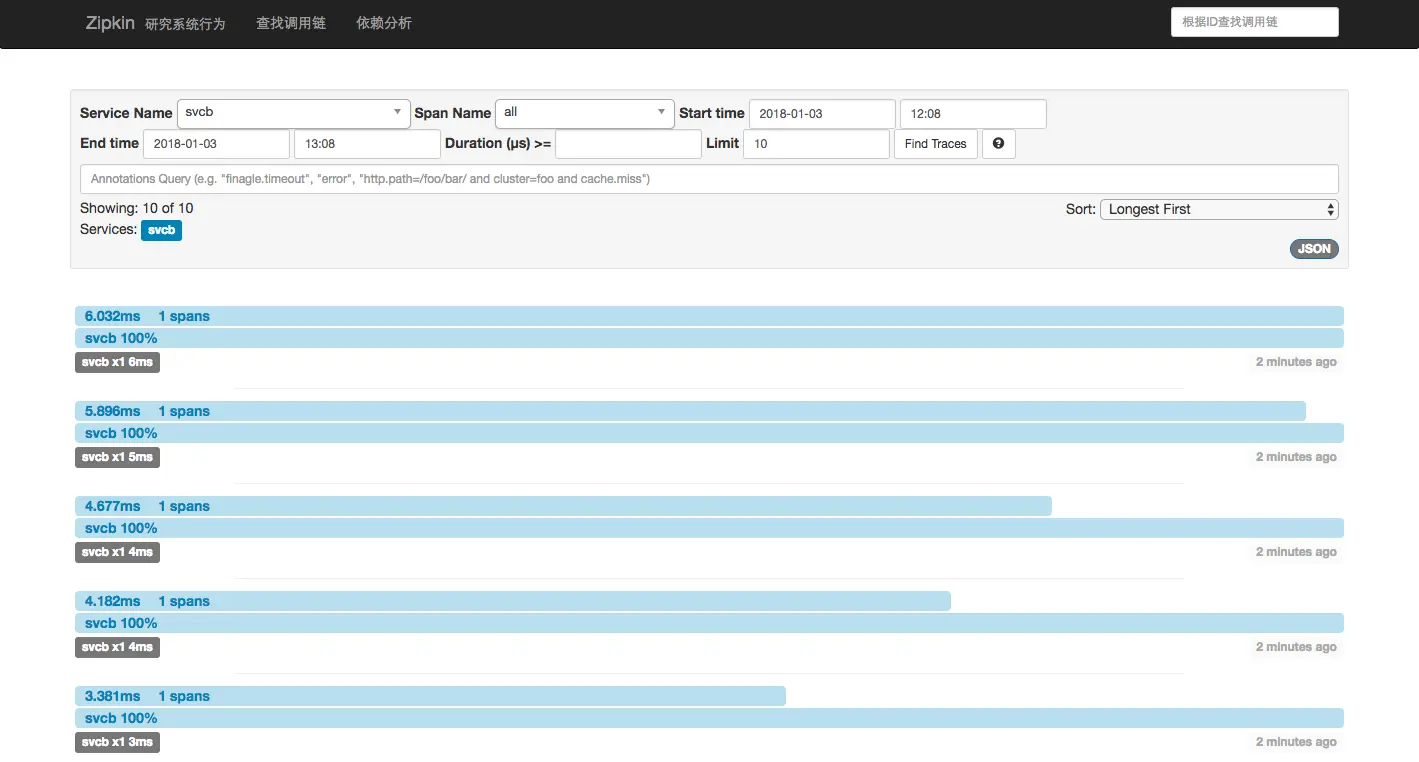The height and width of the screenshot is (762, 1419).
Task: Click the svcb x1 3ms tag
Action: tap(117, 742)
